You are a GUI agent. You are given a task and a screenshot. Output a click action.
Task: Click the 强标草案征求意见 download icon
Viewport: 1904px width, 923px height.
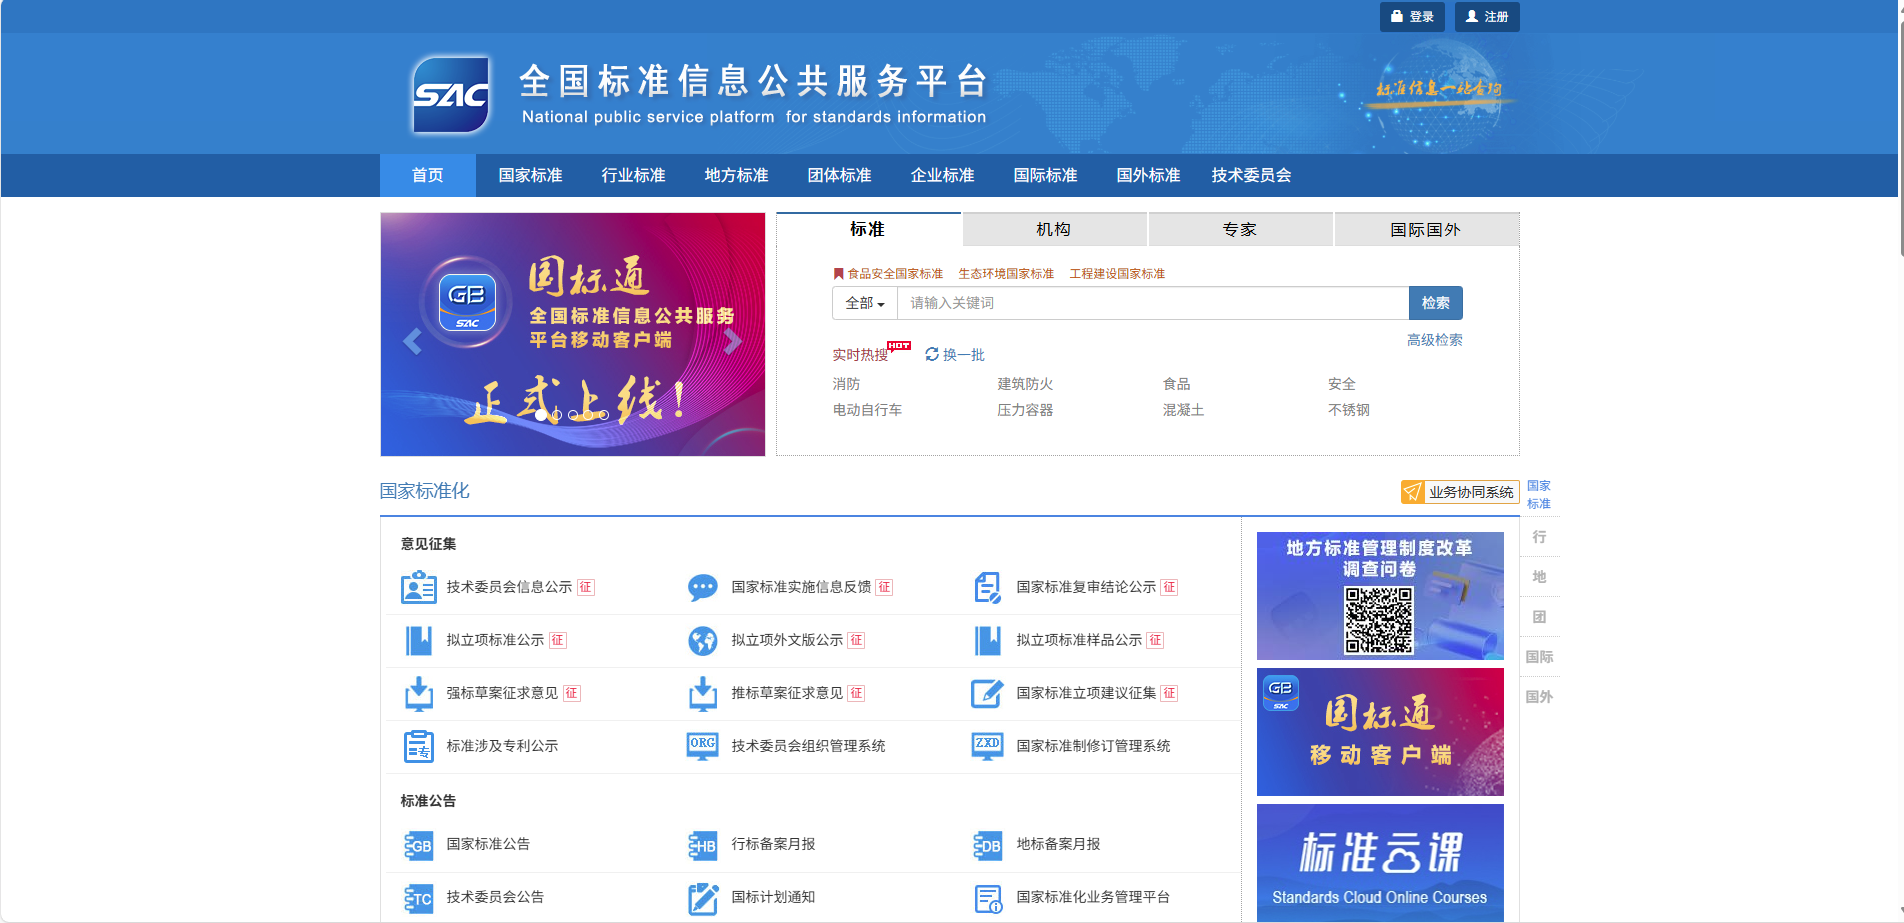[419, 693]
